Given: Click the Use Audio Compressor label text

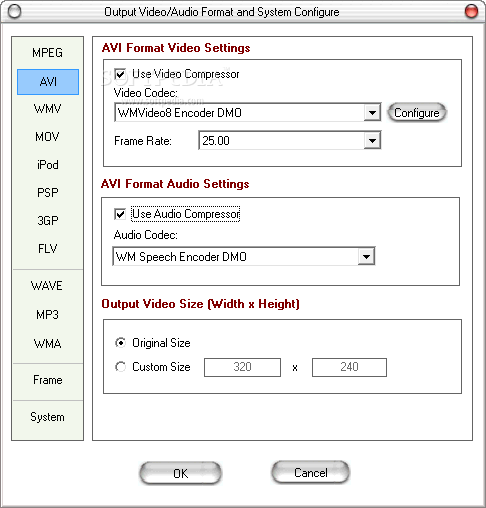Looking at the screenshot, I should click(186, 214).
